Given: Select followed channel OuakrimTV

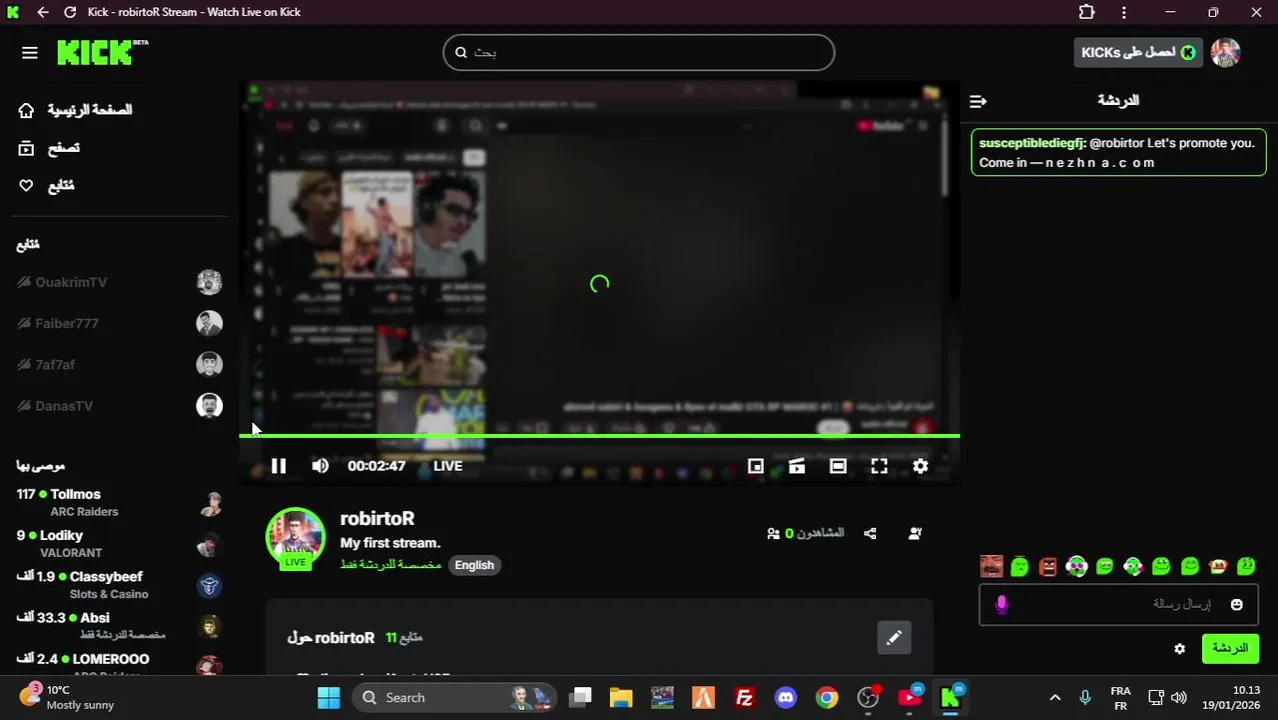Looking at the screenshot, I should coord(119,282).
